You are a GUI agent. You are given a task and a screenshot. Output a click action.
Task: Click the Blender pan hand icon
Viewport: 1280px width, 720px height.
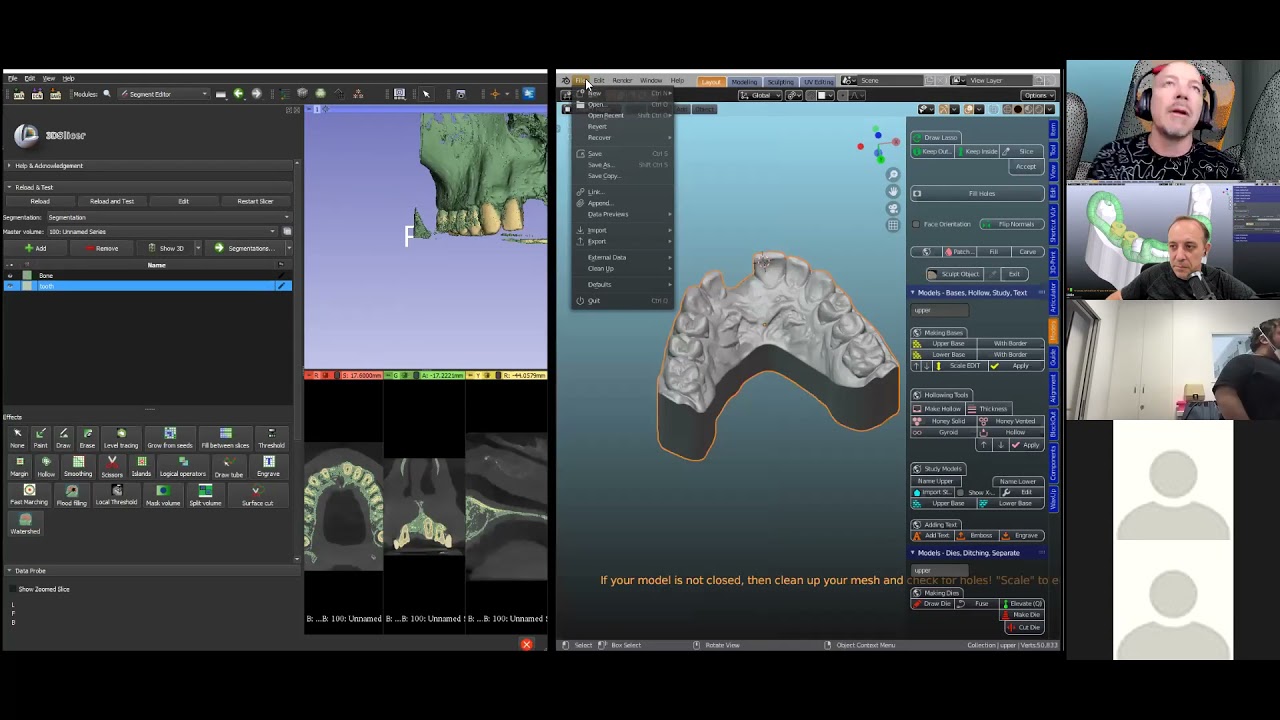tap(893, 191)
